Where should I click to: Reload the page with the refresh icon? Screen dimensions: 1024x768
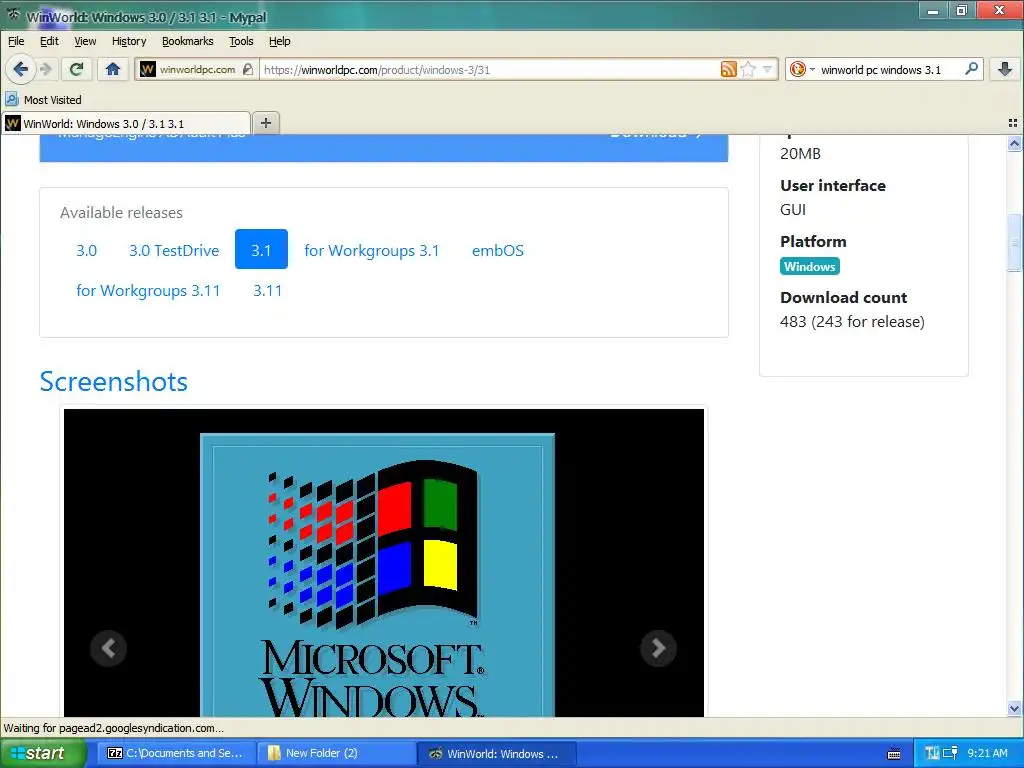pyautogui.click(x=76, y=69)
